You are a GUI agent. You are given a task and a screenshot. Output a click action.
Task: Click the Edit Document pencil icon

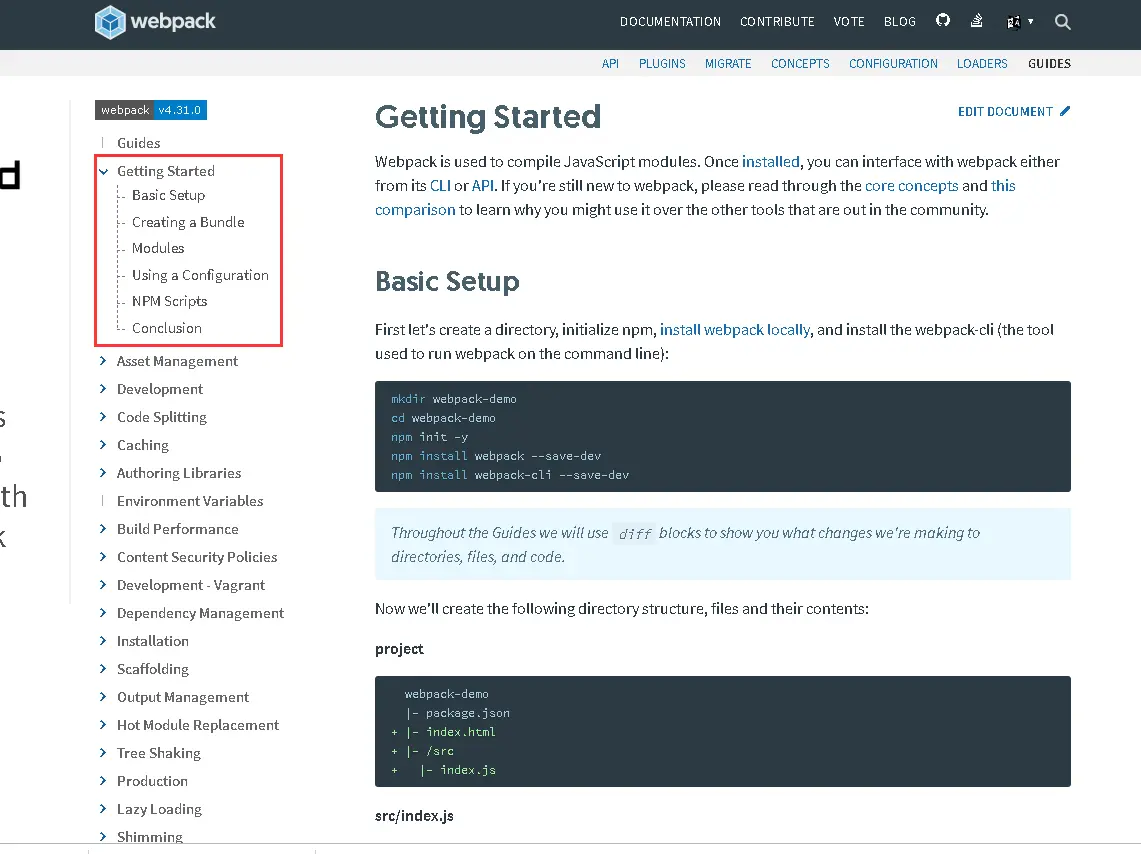click(1065, 111)
